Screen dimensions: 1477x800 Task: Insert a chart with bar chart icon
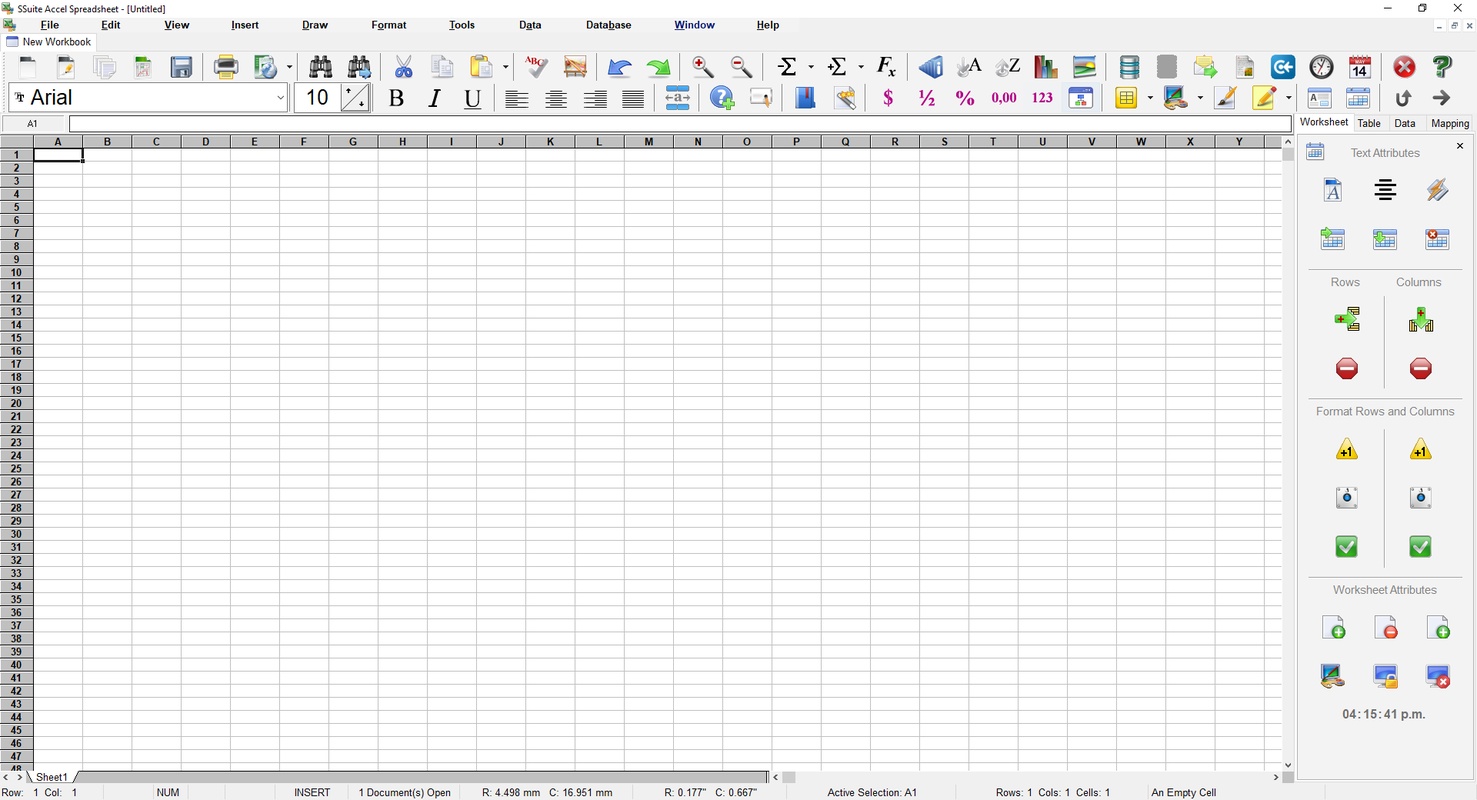1046,67
